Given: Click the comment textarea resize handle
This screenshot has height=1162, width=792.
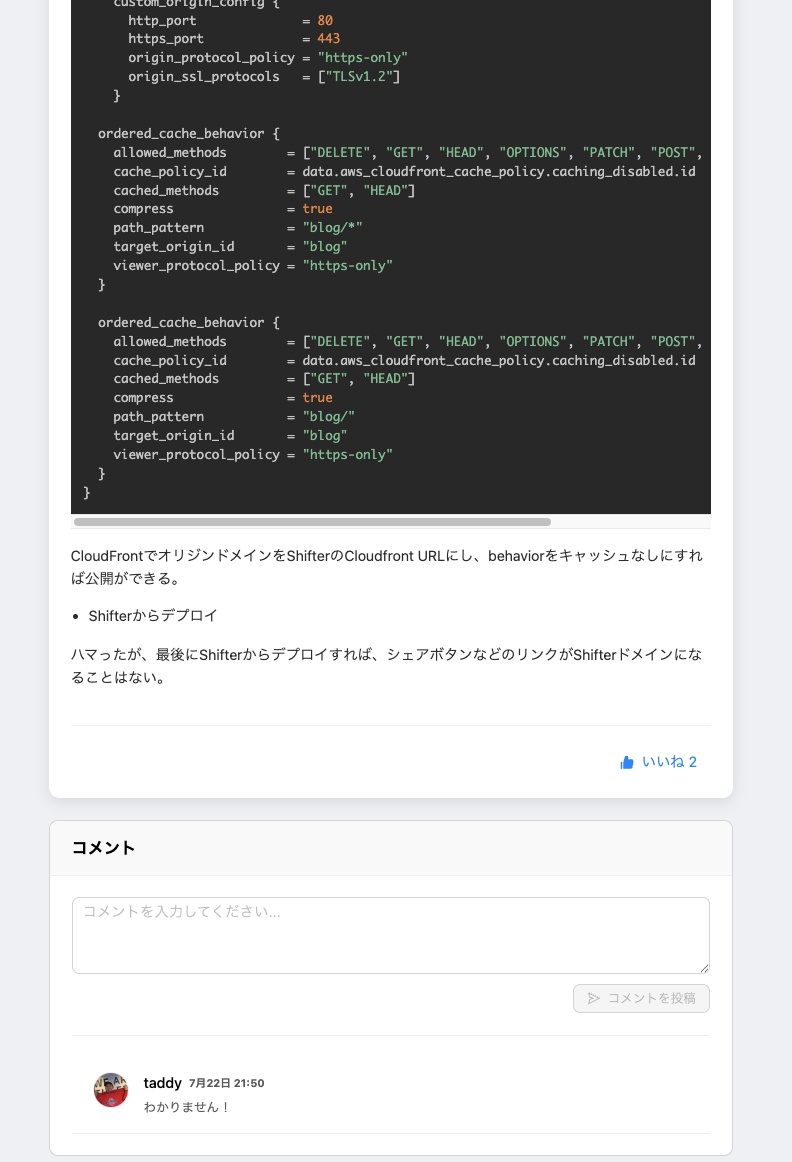Looking at the screenshot, I should (x=704, y=968).
